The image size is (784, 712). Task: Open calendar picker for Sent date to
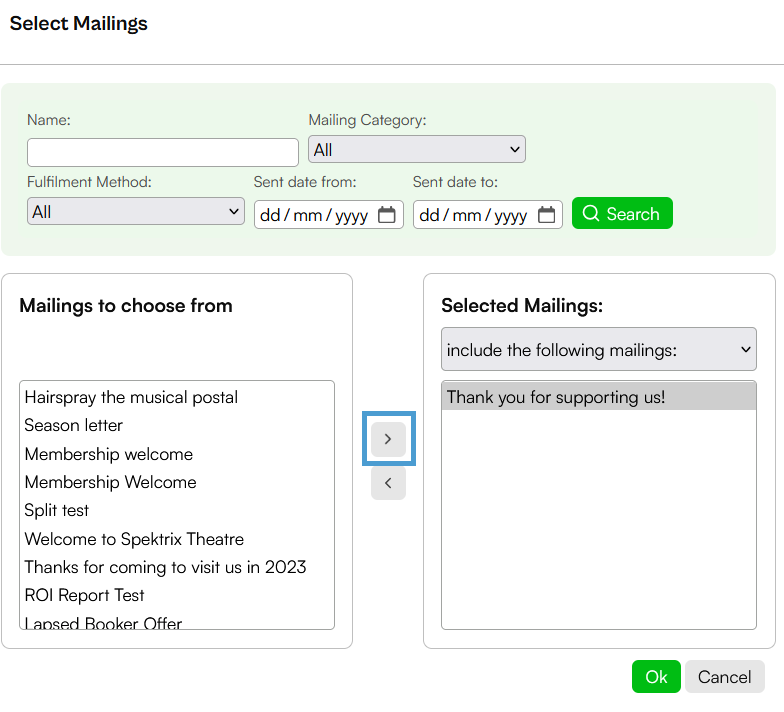(x=546, y=214)
